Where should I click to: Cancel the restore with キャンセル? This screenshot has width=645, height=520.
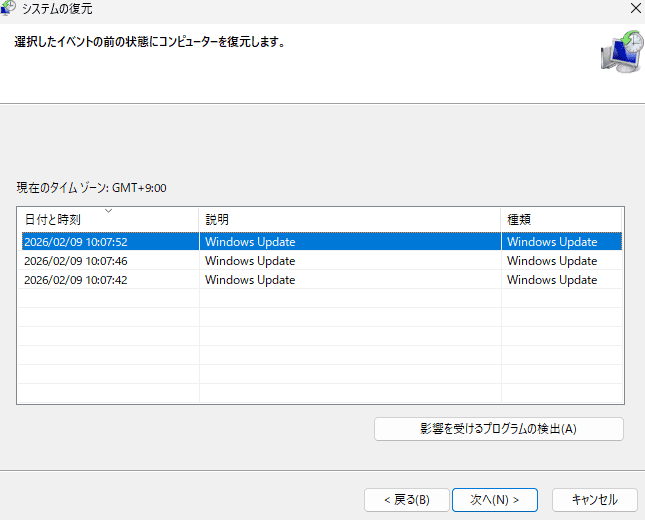[594, 500]
